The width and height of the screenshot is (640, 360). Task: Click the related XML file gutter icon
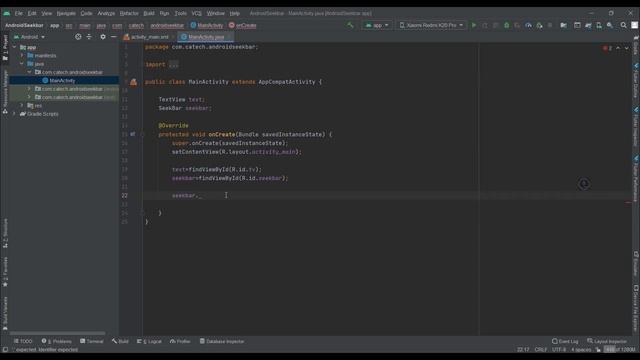coord(133,82)
